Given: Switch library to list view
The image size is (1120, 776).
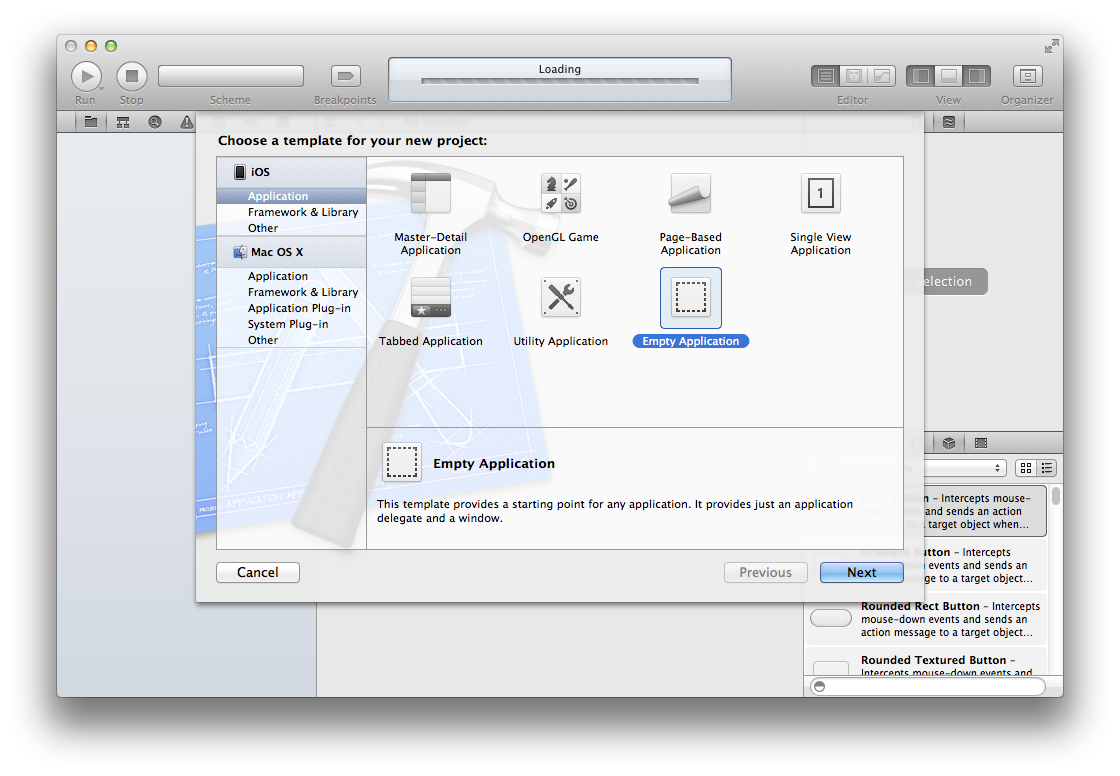Looking at the screenshot, I should 1047,468.
